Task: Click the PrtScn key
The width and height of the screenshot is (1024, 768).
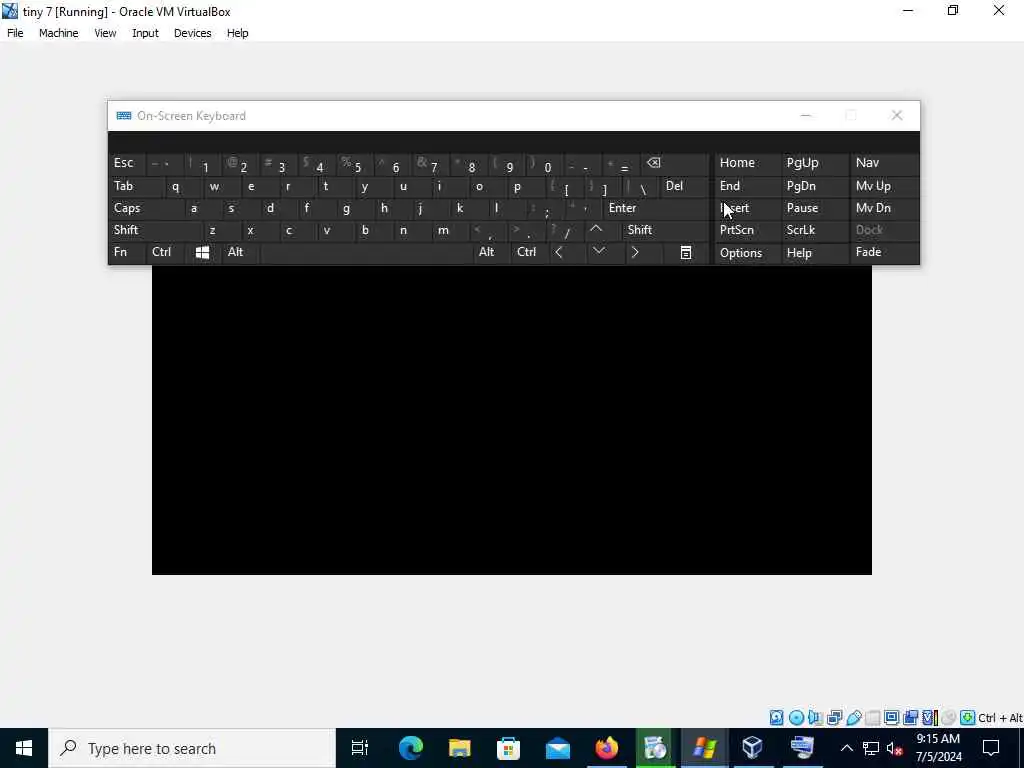Action: (x=747, y=230)
